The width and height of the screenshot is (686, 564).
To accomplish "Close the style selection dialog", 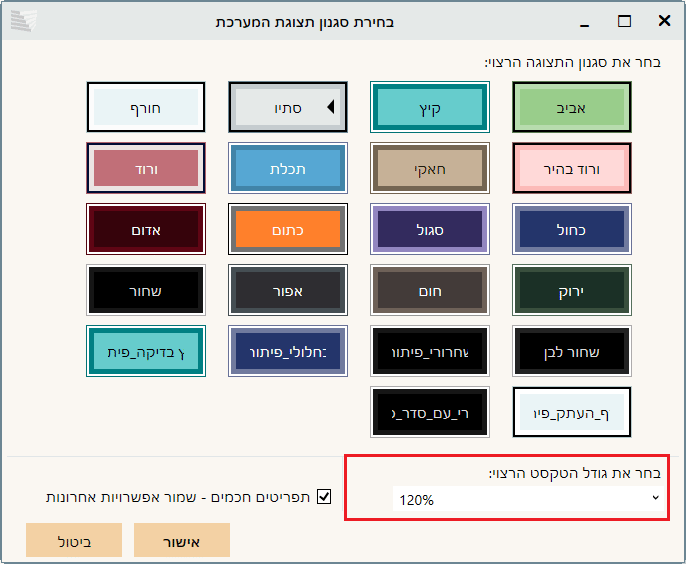I will [x=664, y=21].
